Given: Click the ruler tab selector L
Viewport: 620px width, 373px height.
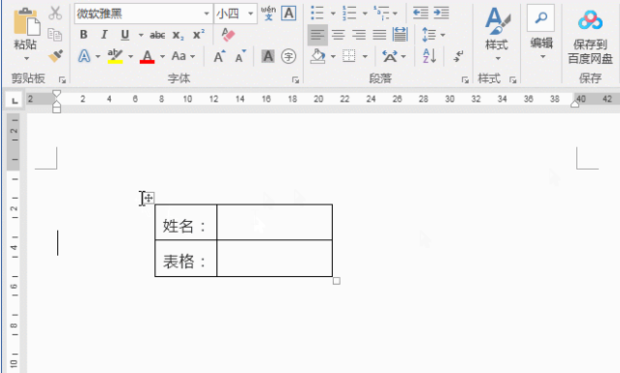Looking at the screenshot, I should tap(14, 100).
